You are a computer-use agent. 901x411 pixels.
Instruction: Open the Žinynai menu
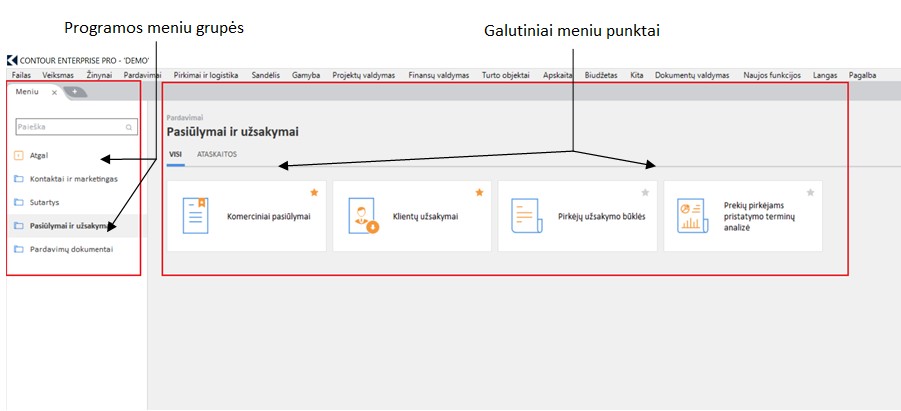coord(99,75)
